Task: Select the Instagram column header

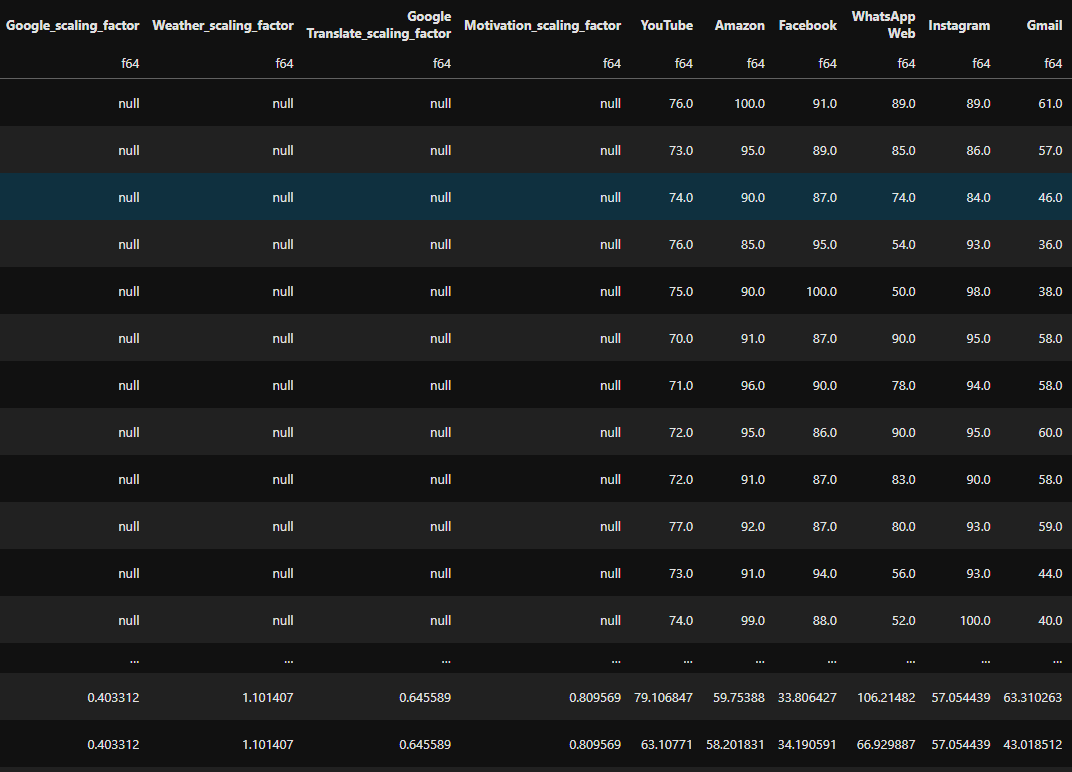Action: (958, 25)
